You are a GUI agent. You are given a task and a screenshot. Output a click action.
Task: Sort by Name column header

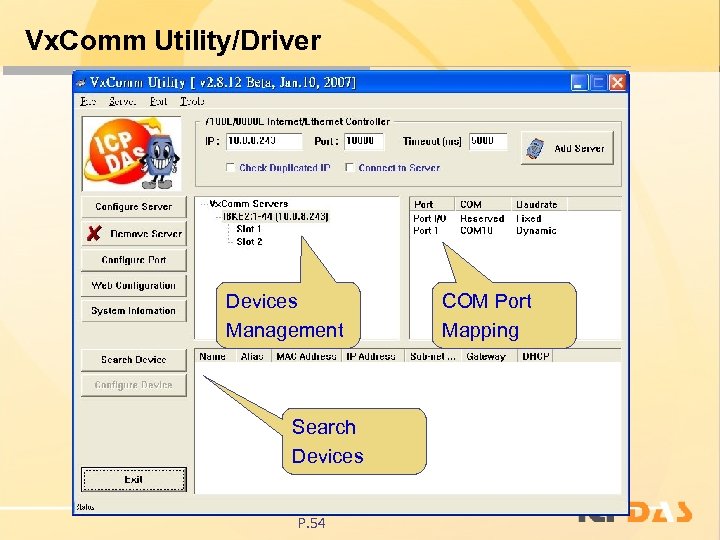pyautogui.click(x=215, y=356)
